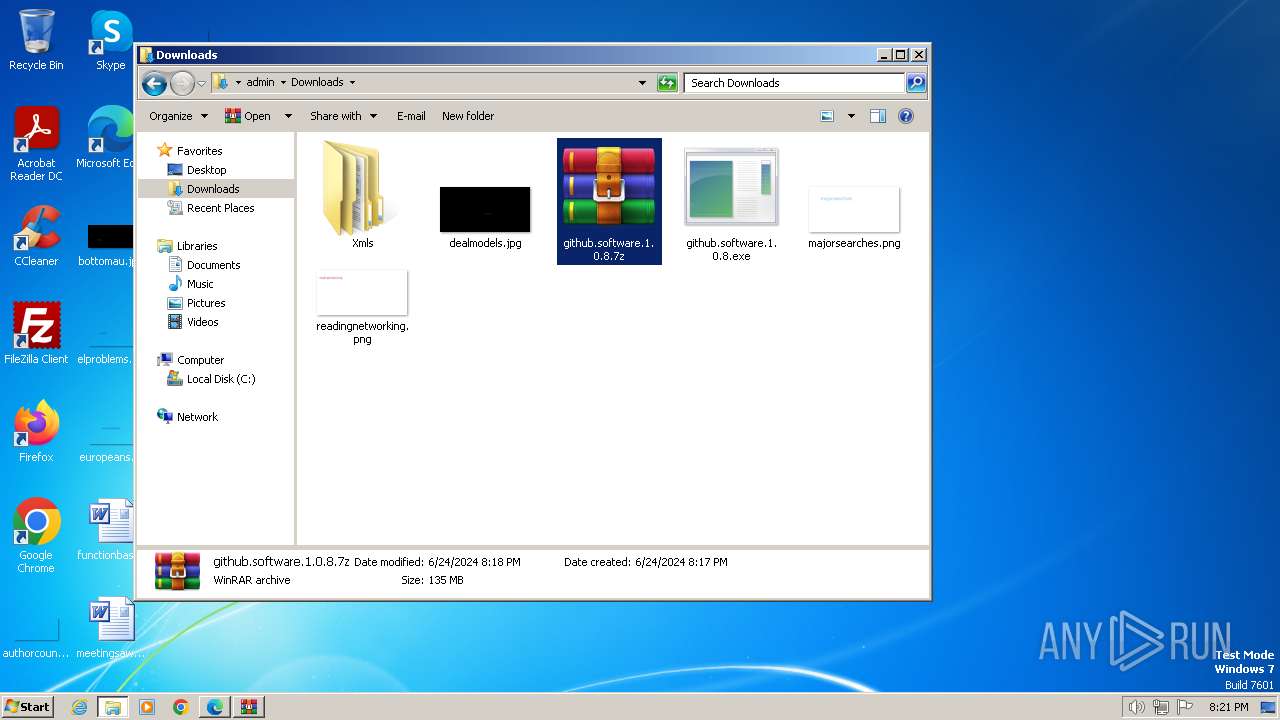Image resolution: width=1280 pixels, height=720 pixels.
Task: Expand the arrow after Downloads breadcrumb
Action: click(x=352, y=83)
